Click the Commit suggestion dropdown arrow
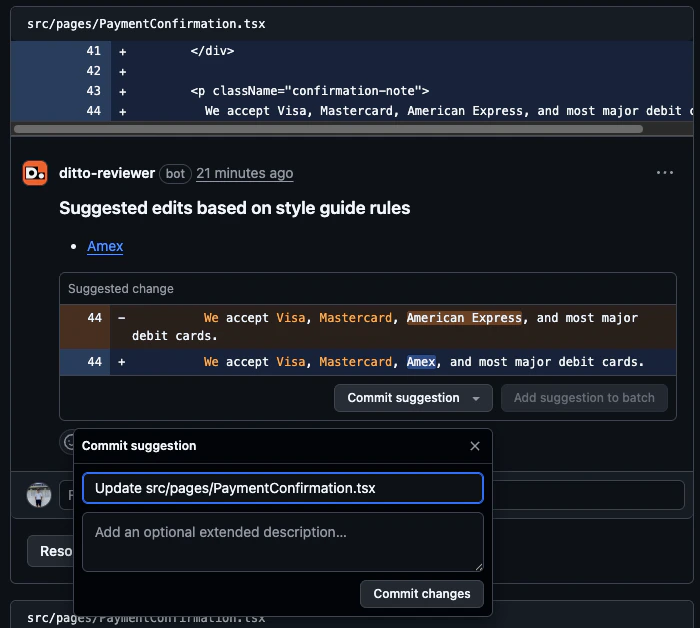The width and height of the screenshot is (700, 628). tap(476, 398)
